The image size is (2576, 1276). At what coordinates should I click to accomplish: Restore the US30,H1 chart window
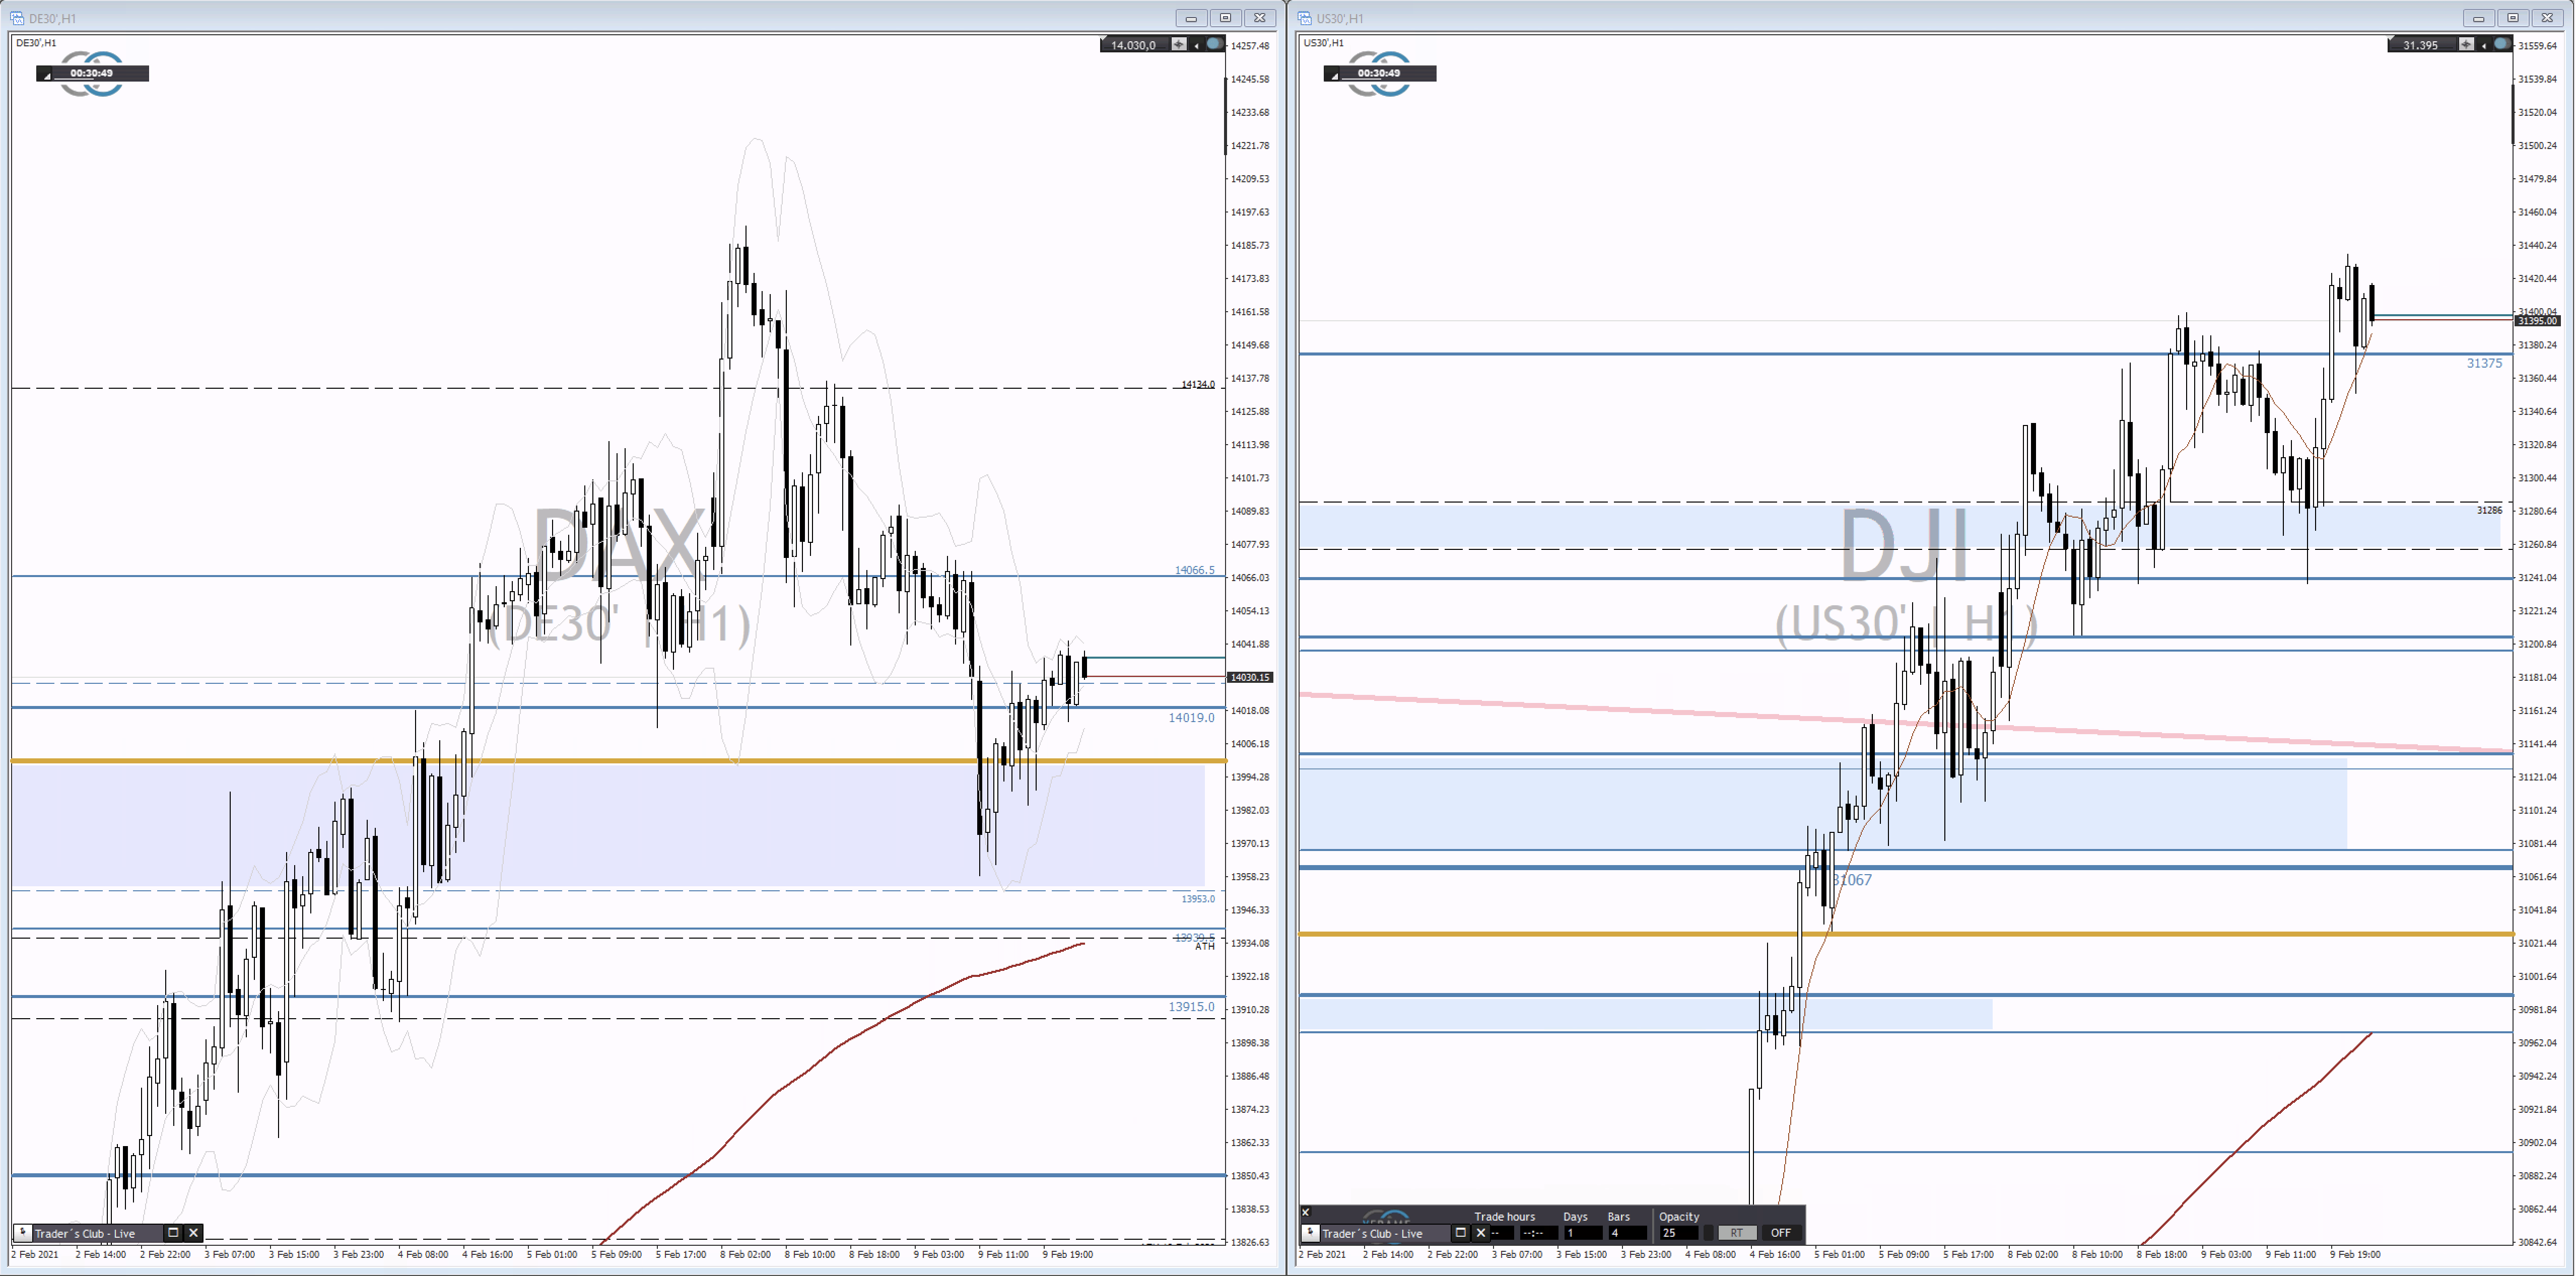(x=2512, y=18)
